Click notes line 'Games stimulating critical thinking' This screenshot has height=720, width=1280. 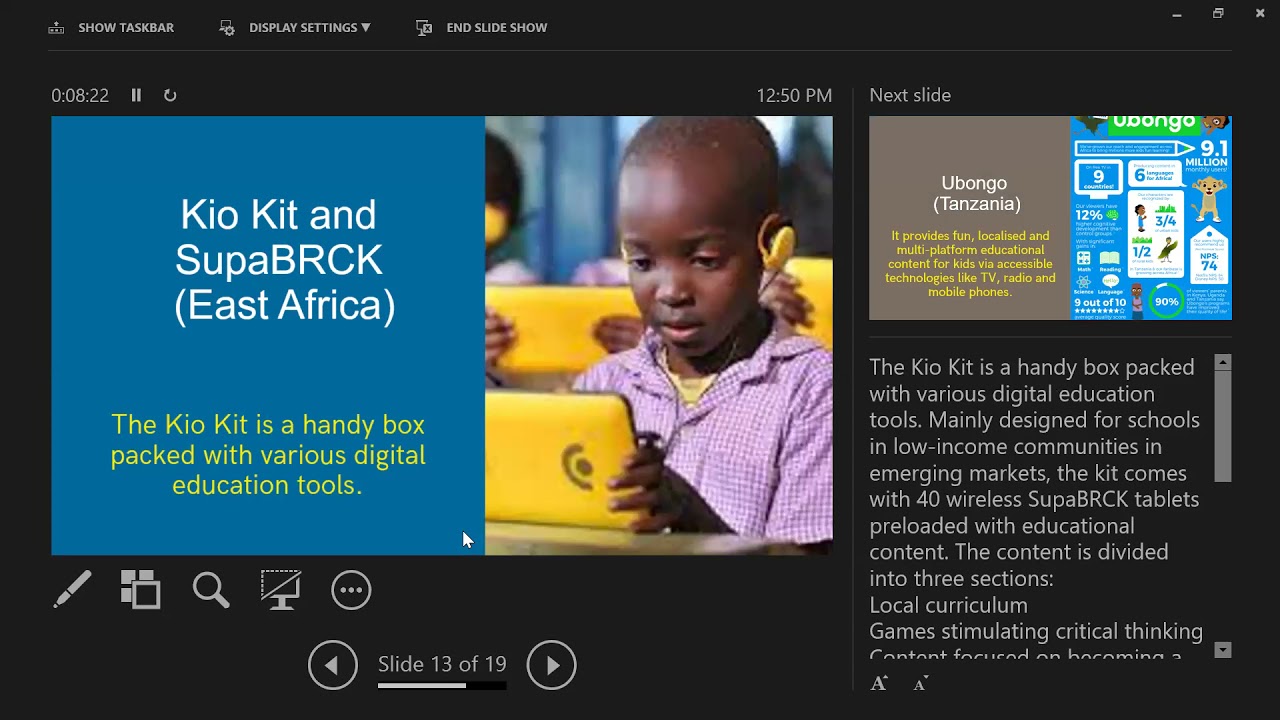tap(1036, 631)
